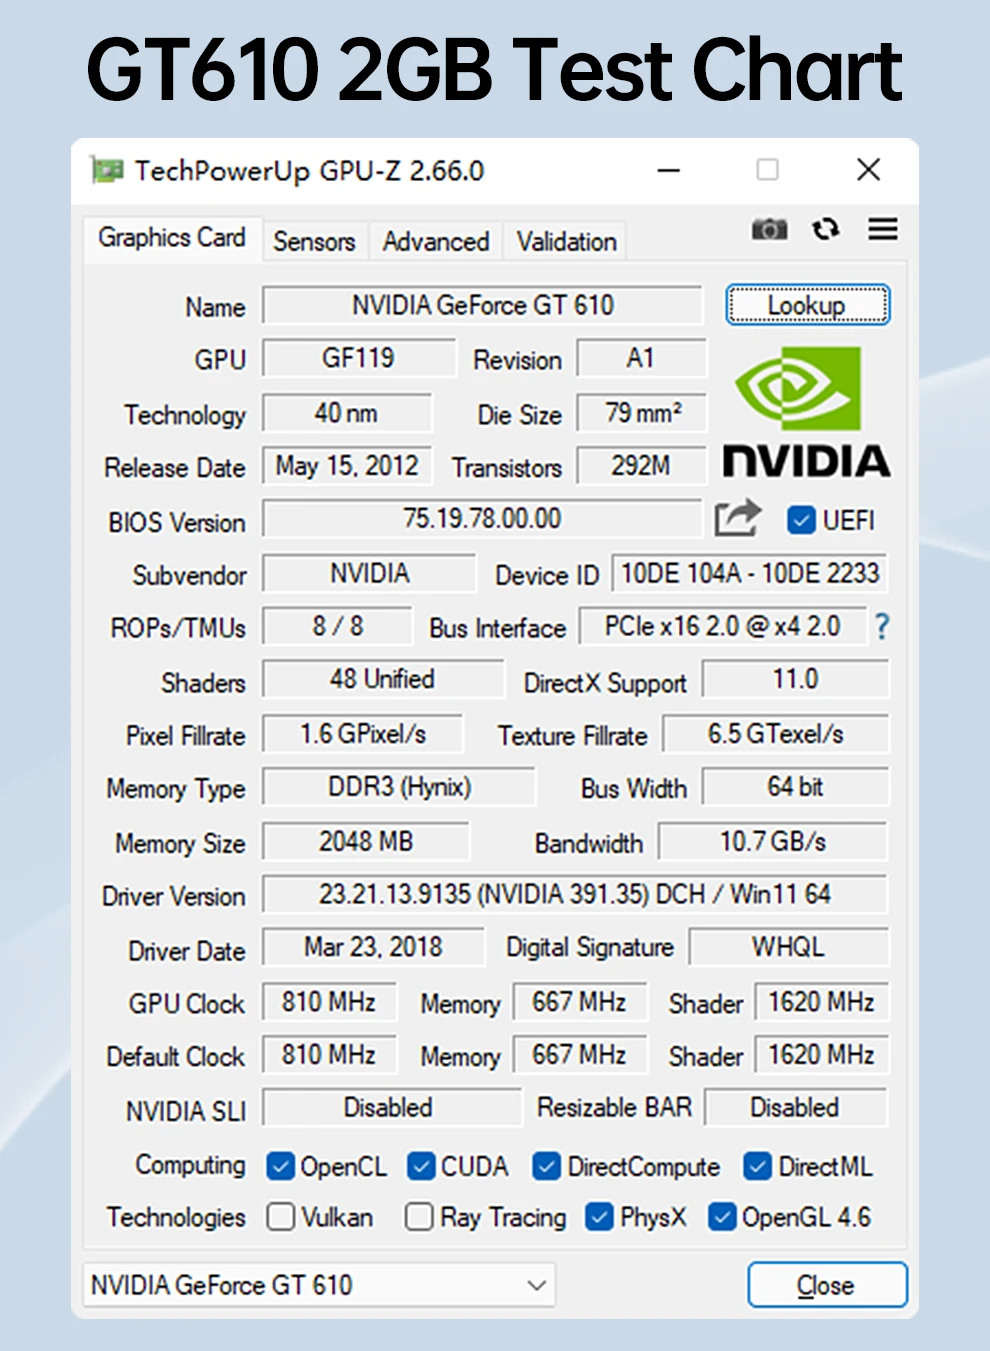This screenshot has height=1351, width=990.
Task: Click the BIOS export share icon
Action: coord(738,518)
